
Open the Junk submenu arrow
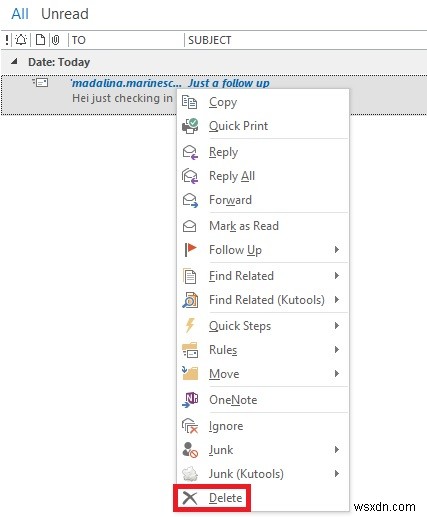[337, 450]
